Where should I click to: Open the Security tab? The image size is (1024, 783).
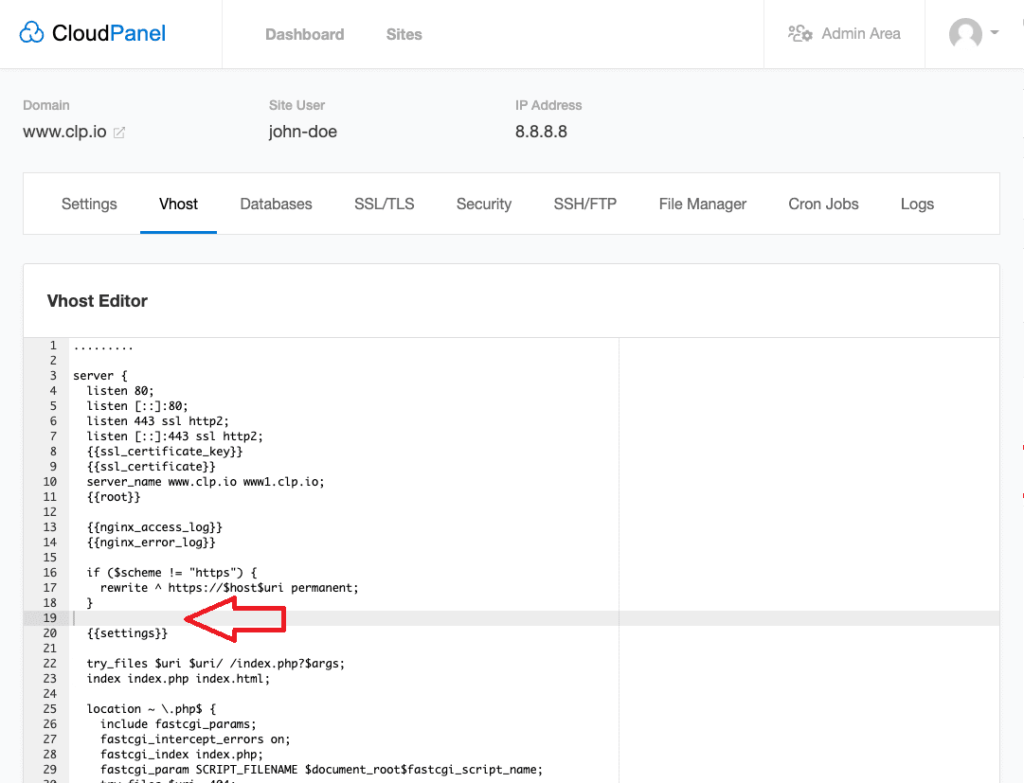pos(484,204)
